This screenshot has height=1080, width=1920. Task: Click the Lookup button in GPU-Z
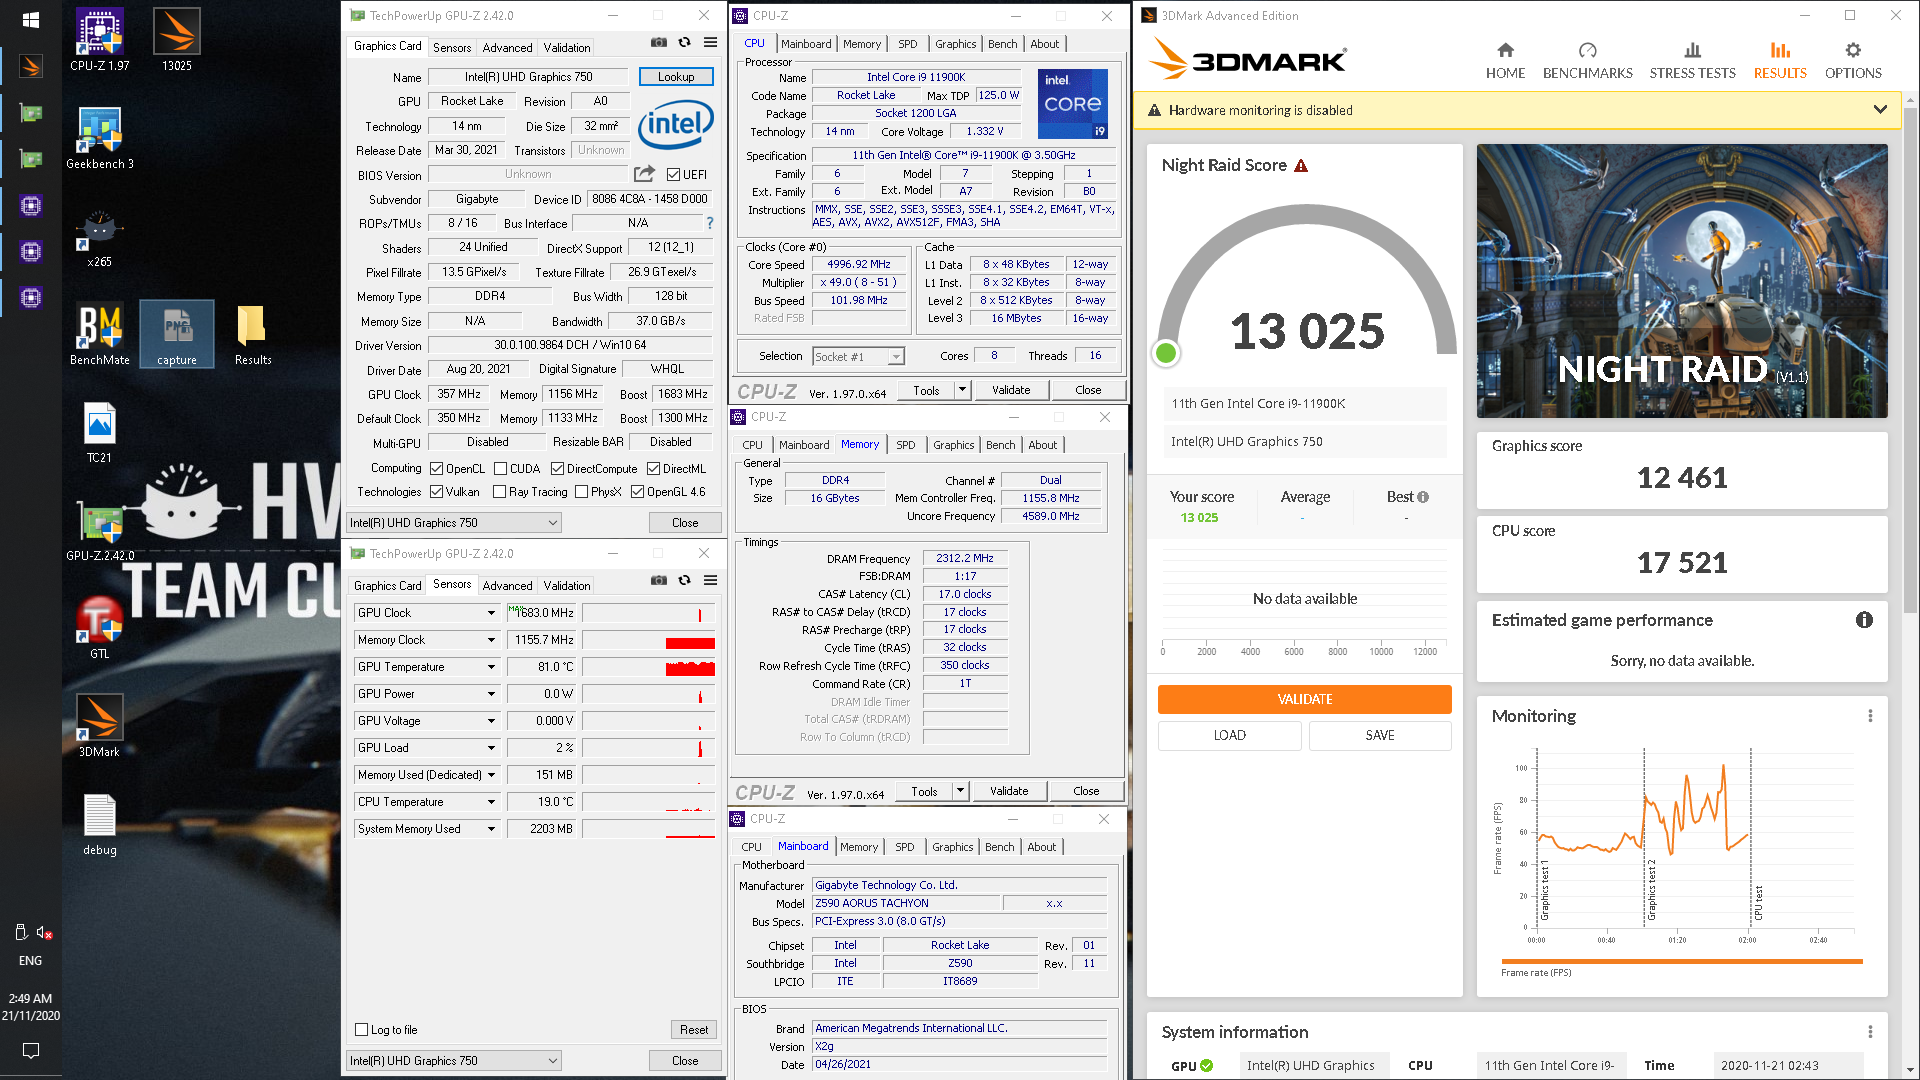click(x=676, y=77)
